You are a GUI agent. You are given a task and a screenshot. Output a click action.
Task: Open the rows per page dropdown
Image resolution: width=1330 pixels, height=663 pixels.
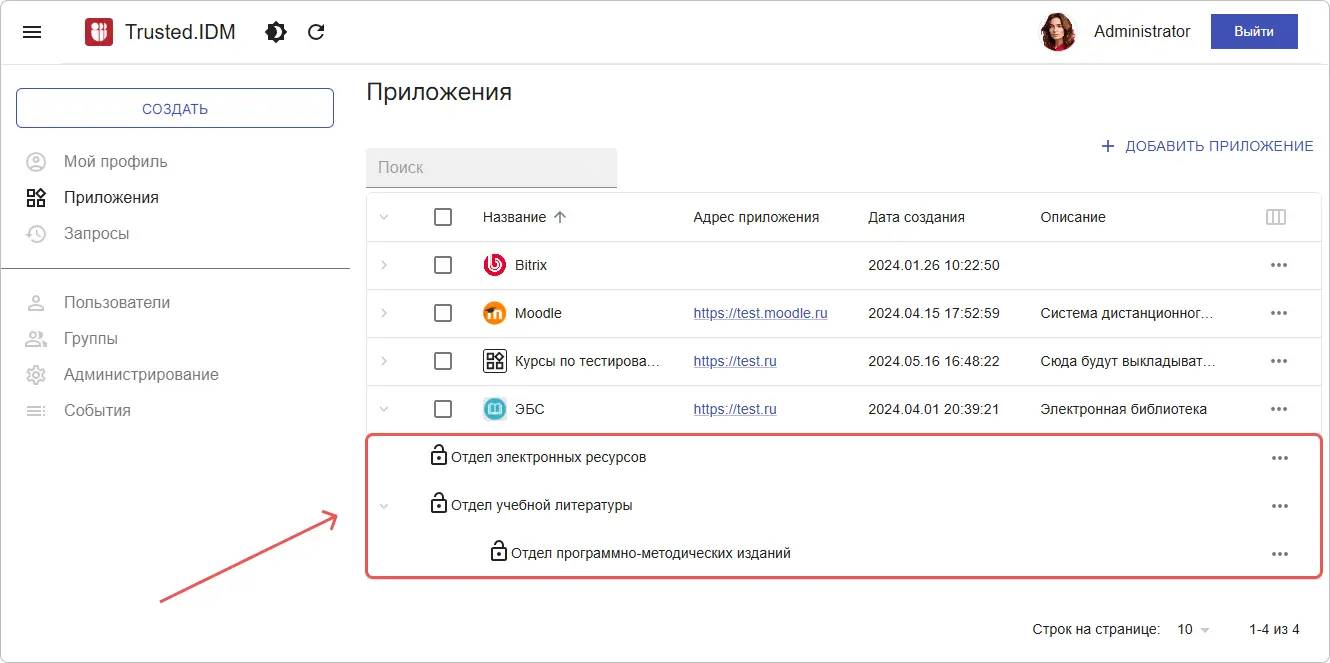click(1191, 629)
